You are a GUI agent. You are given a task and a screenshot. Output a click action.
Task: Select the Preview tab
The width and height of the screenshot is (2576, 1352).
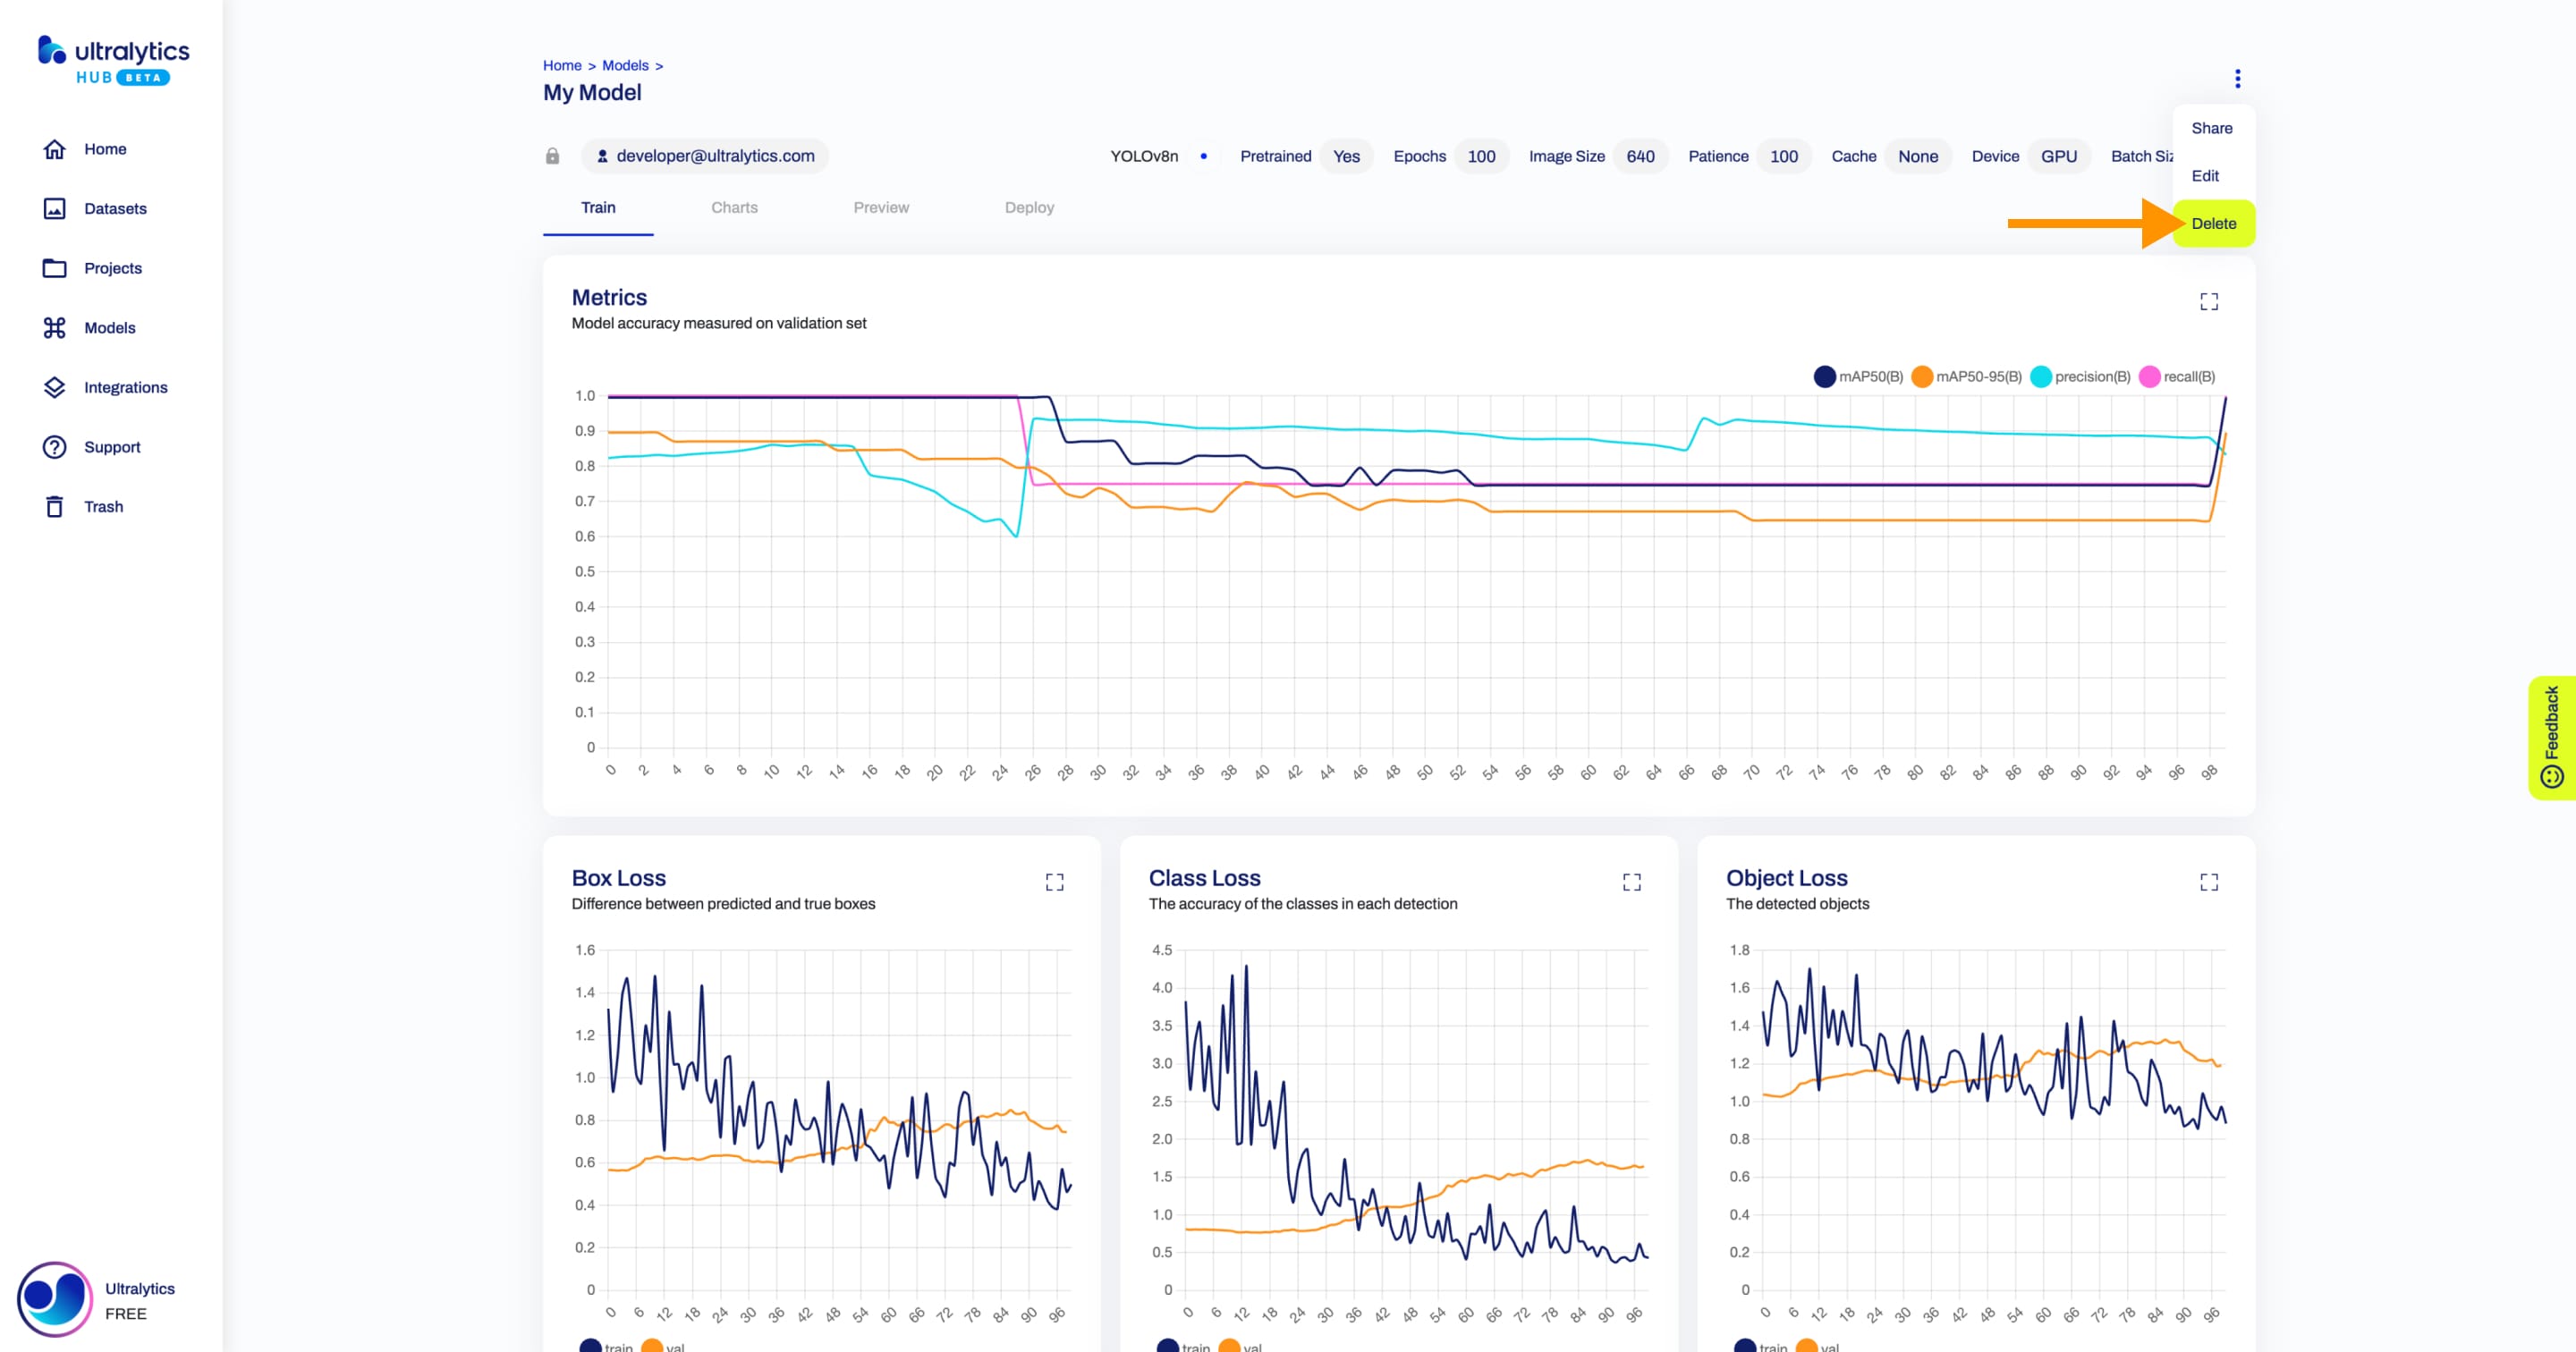[x=881, y=206]
